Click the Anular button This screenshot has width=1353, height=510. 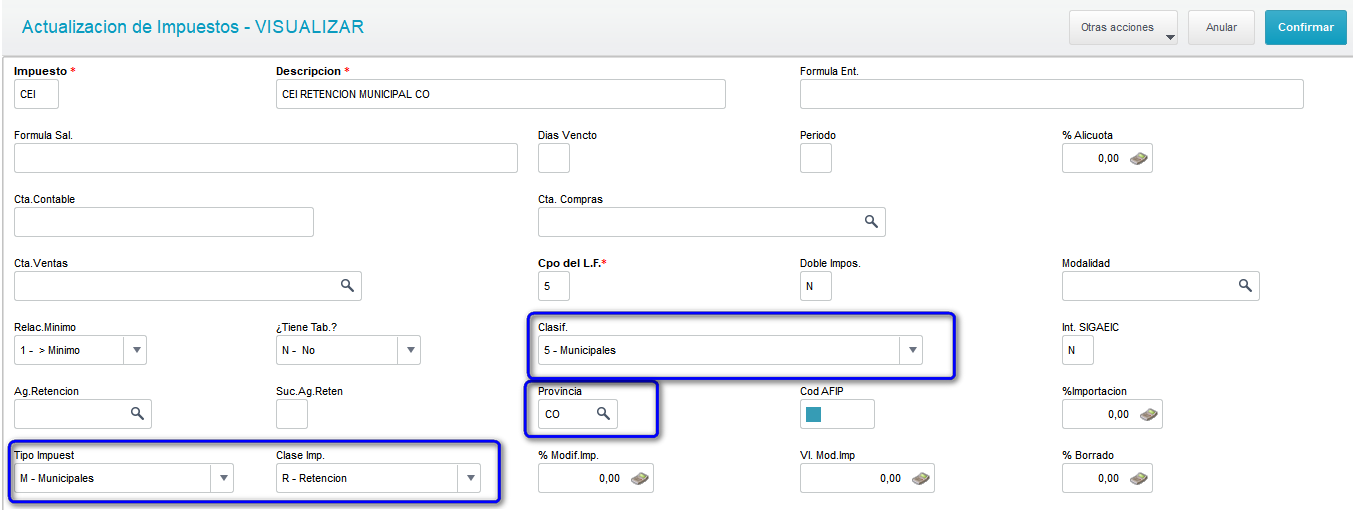[x=1221, y=28]
